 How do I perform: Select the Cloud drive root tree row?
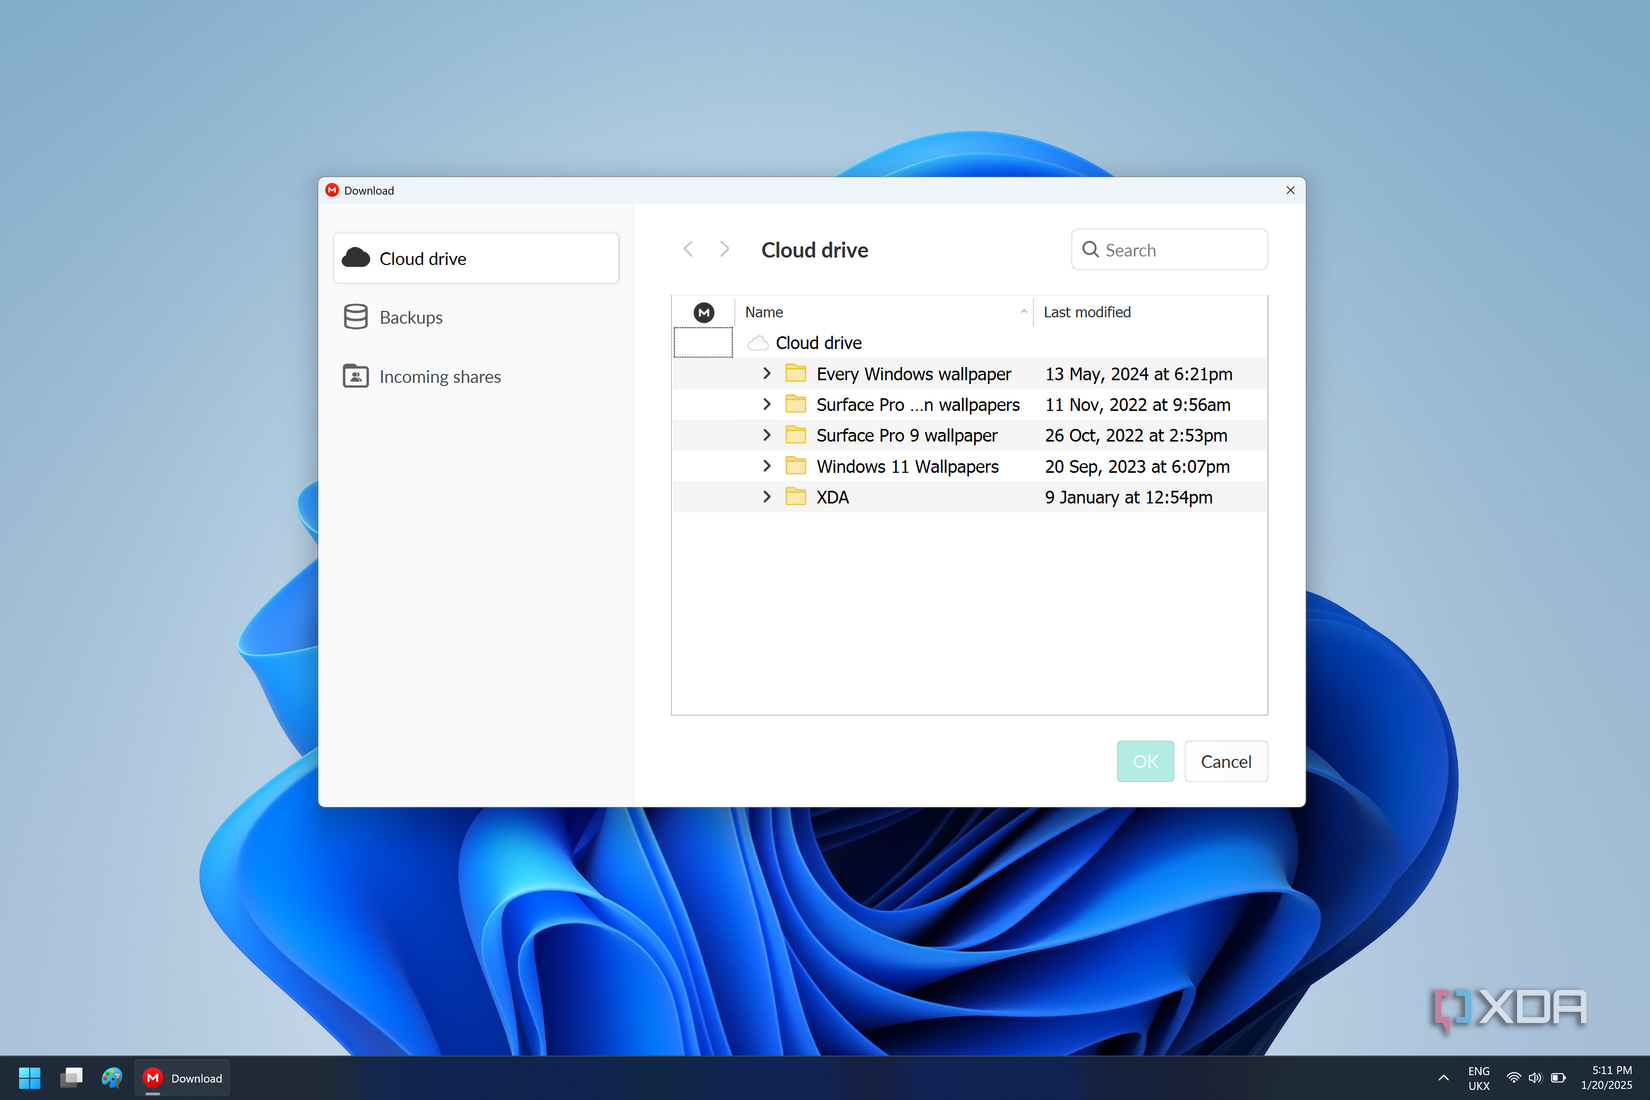[x=969, y=342]
